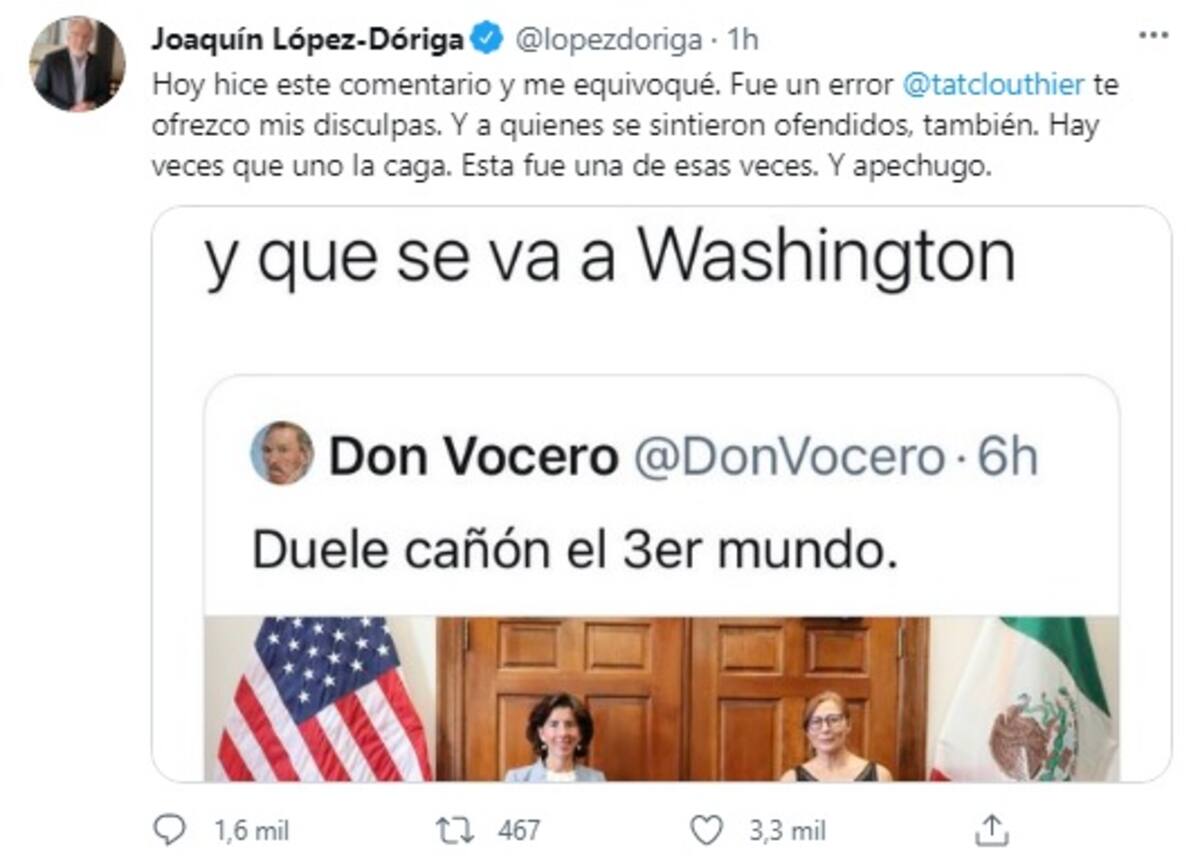Retweet this post using the retweet icon

click(x=455, y=829)
